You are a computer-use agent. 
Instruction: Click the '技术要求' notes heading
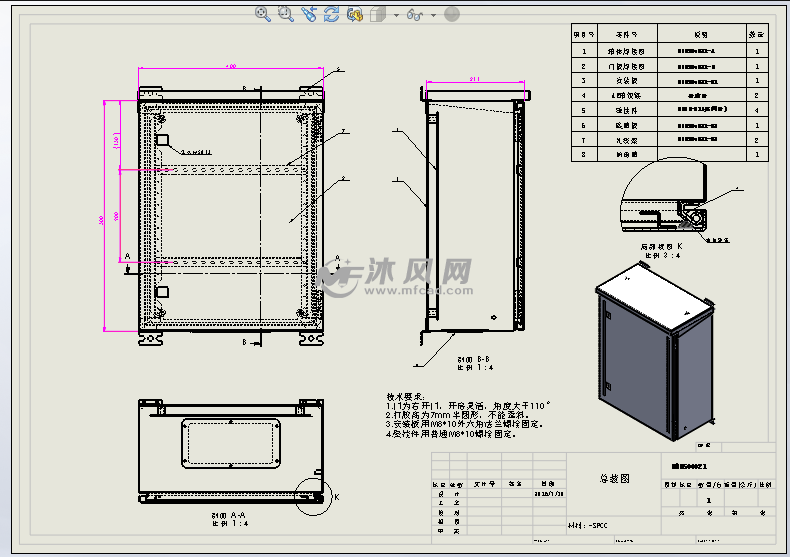406,397
